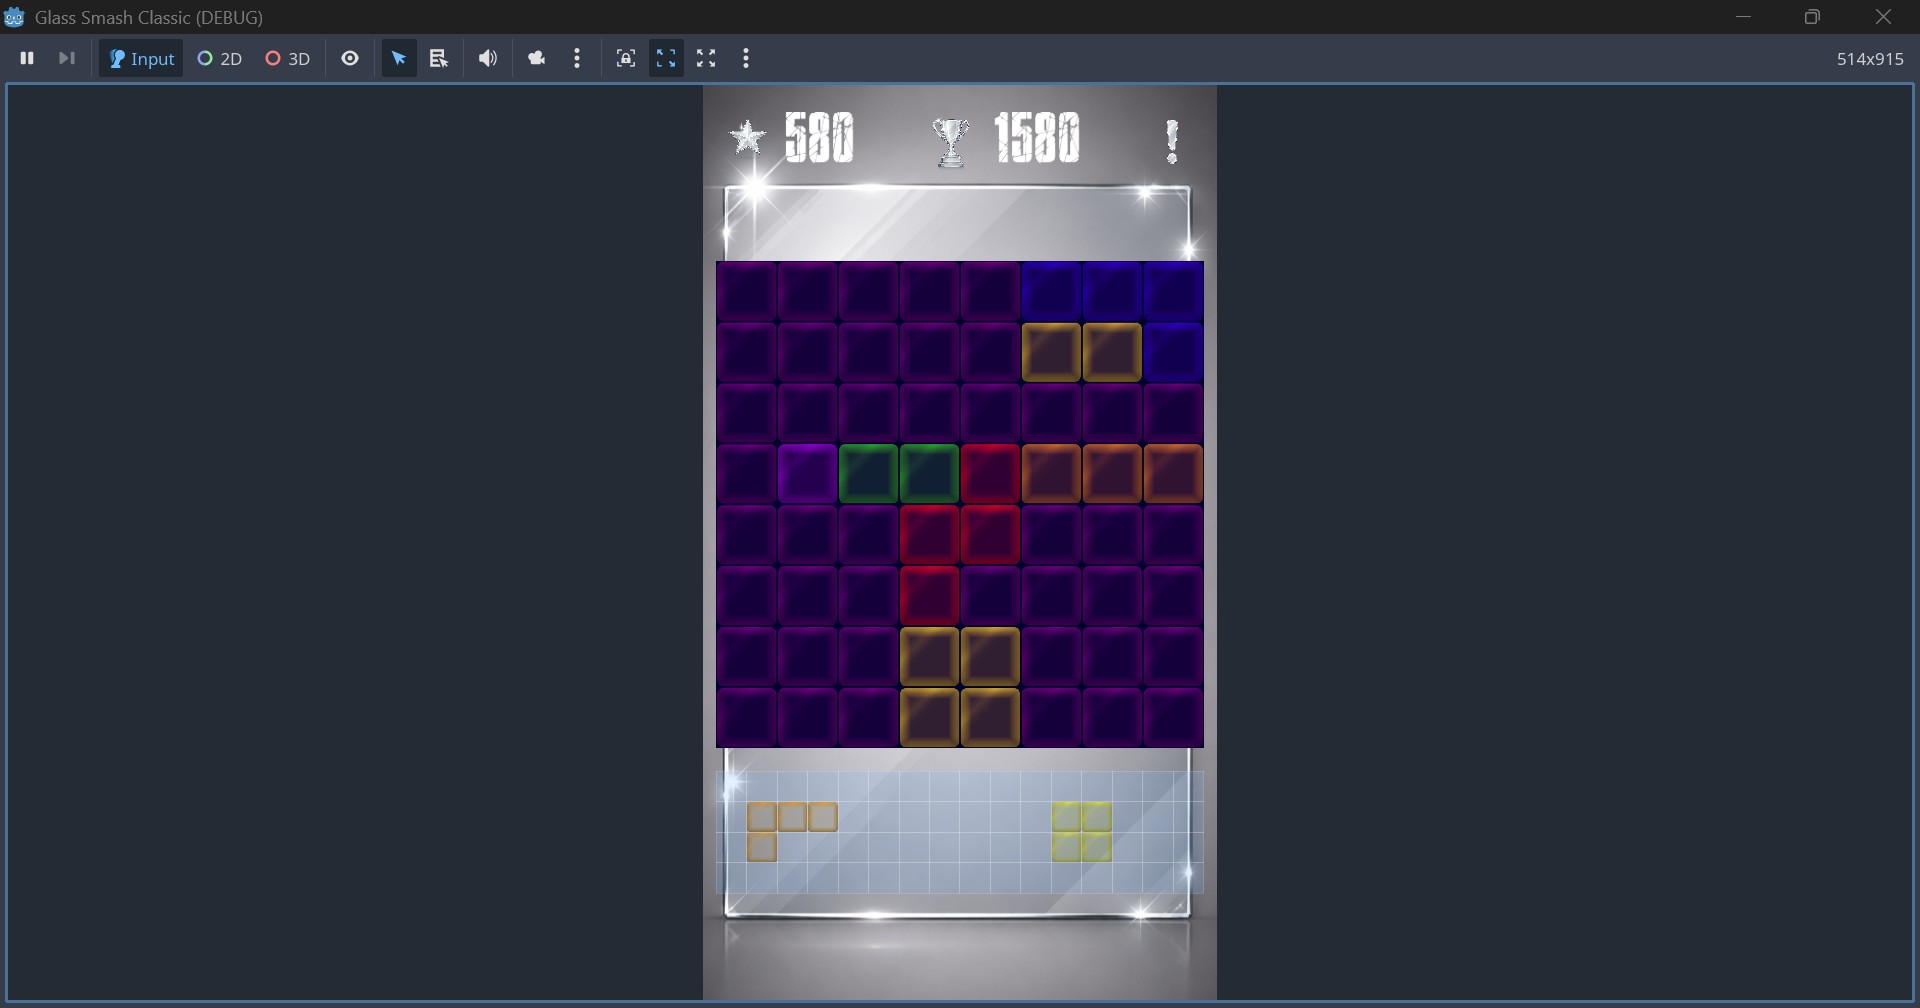Toggle the camera override icon
Image resolution: width=1920 pixels, height=1008 pixels.
[536, 57]
